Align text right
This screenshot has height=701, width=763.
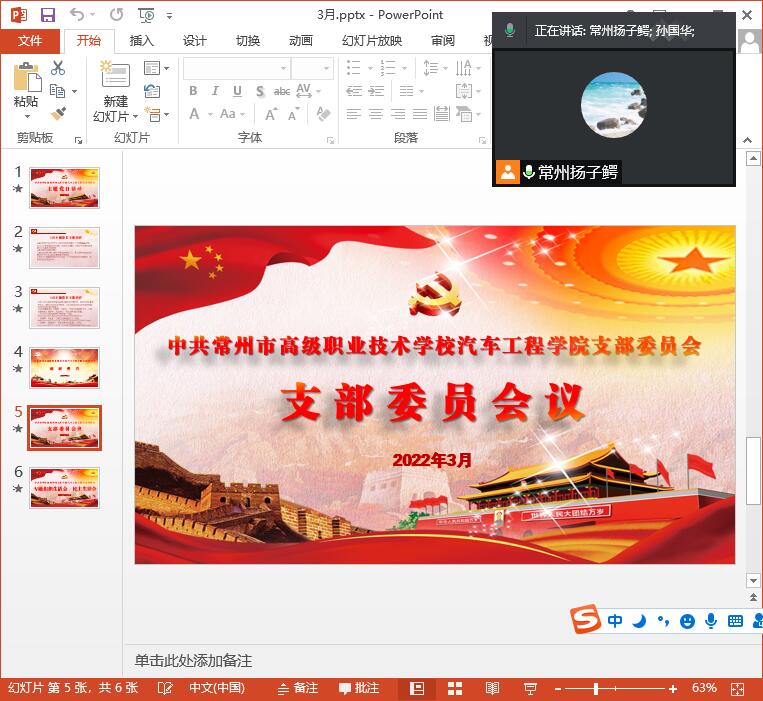398,114
